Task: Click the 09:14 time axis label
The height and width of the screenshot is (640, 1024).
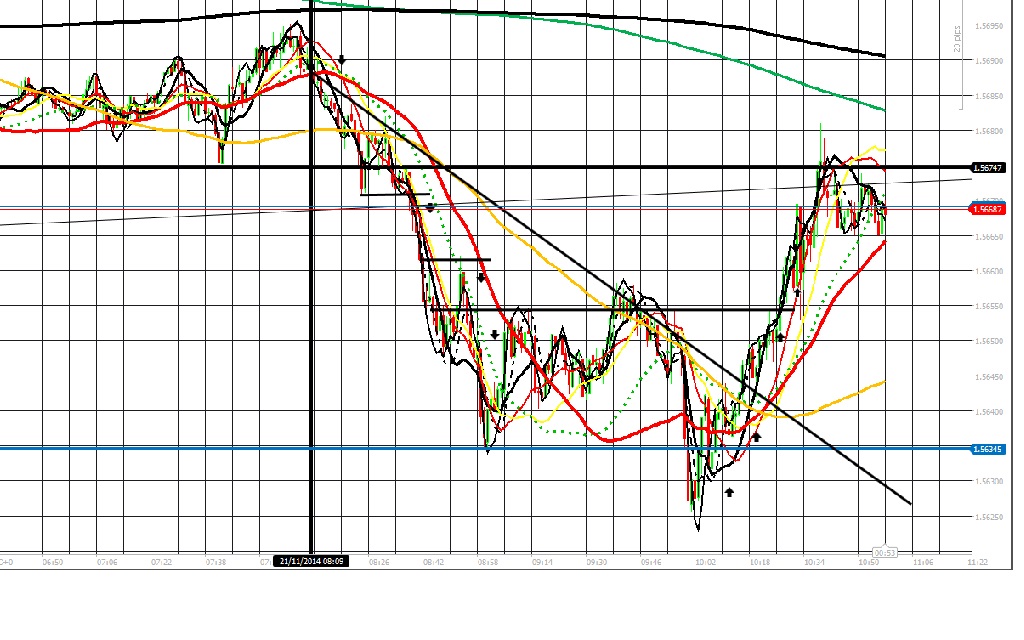Action: (x=542, y=562)
